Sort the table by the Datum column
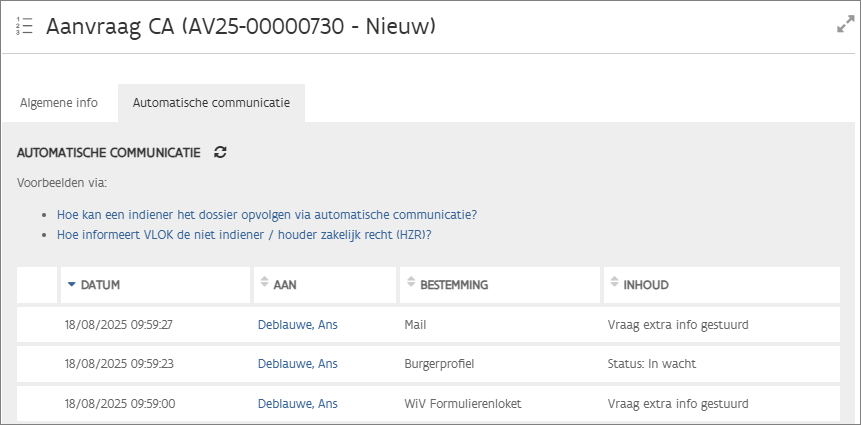Screen dimensions: 861x425 pos(100,285)
